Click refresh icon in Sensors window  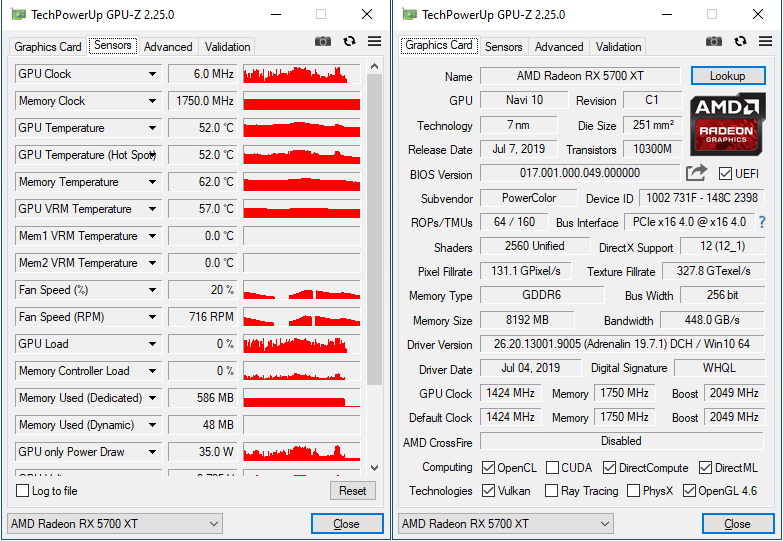[350, 41]
